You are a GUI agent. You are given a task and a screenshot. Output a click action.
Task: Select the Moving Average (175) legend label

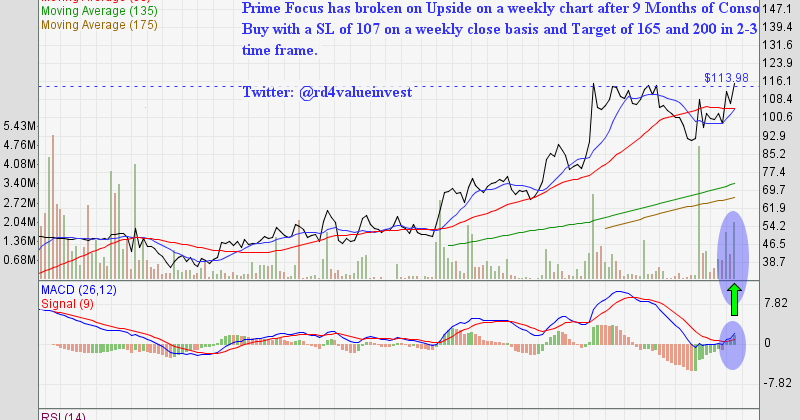(x=99, y=24)
